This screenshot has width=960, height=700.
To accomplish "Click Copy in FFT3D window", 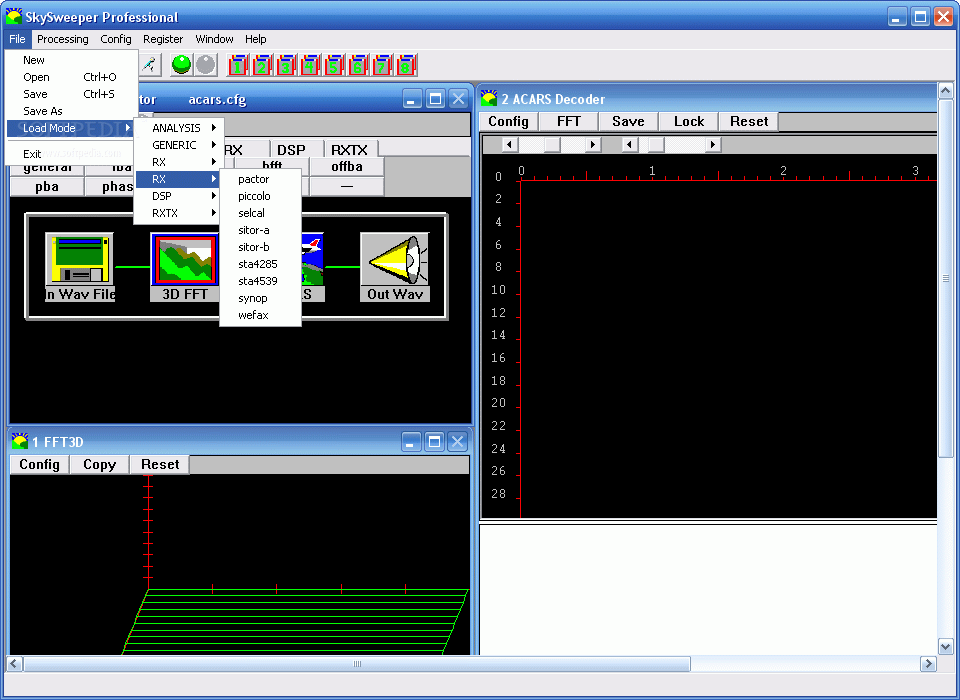I will [99, 464].
